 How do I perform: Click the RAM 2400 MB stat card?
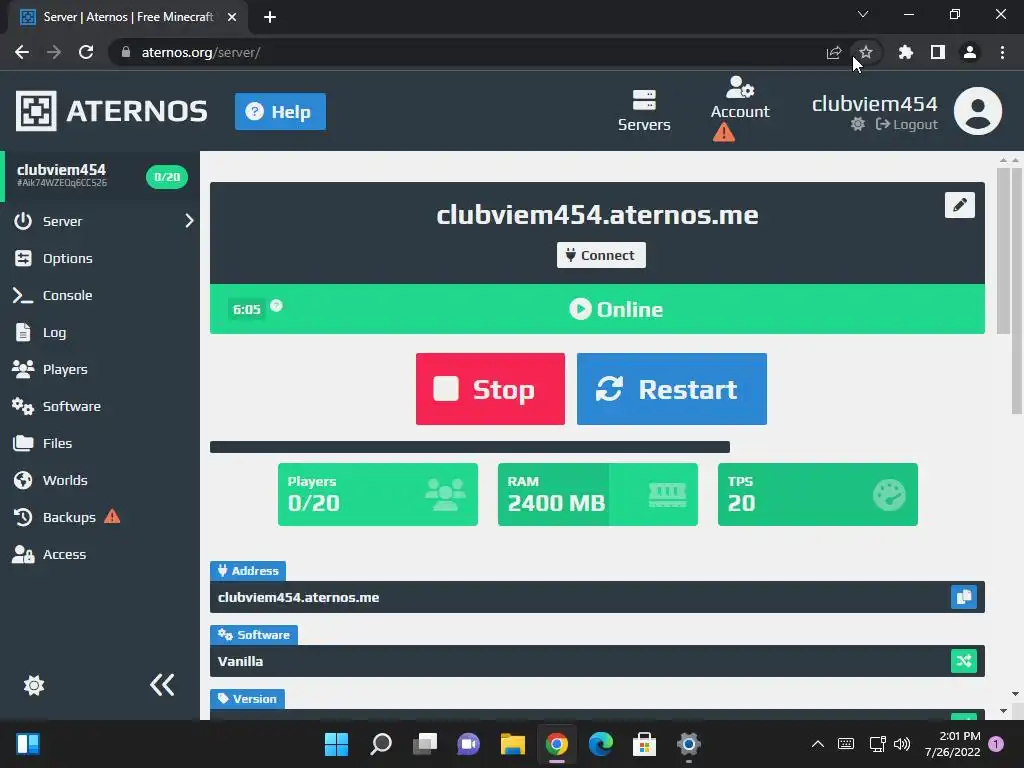pos(598,494)
